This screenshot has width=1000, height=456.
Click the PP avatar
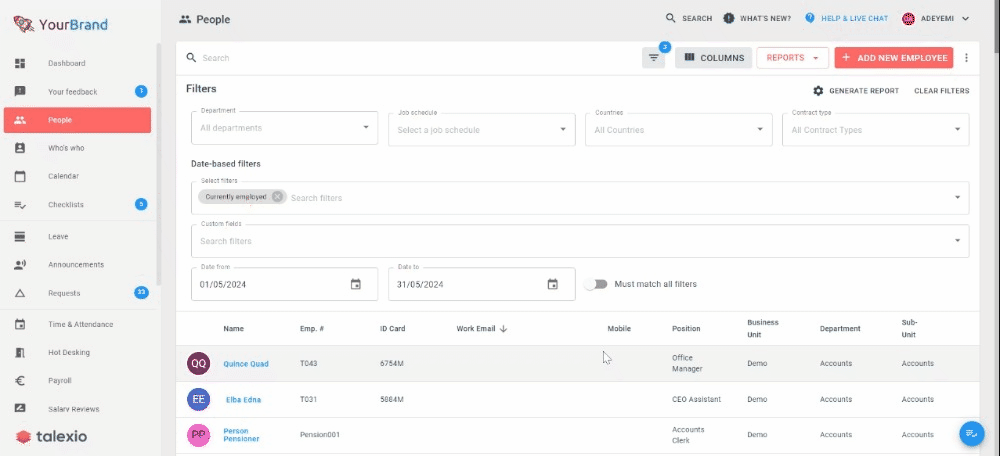pos(198,435)
